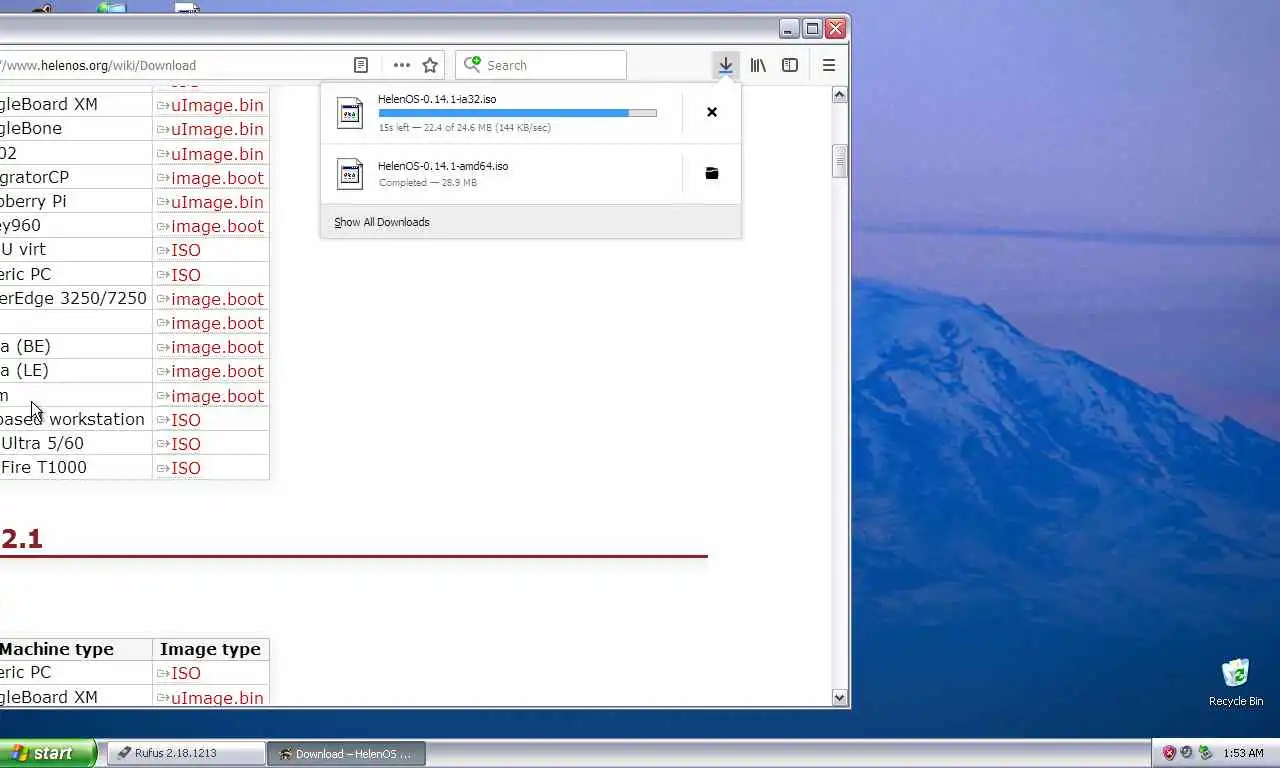The width and height of the screenshot is (1280, 768).
Task: Click the search magnifier icon in search box
Action: click(472, 65)
